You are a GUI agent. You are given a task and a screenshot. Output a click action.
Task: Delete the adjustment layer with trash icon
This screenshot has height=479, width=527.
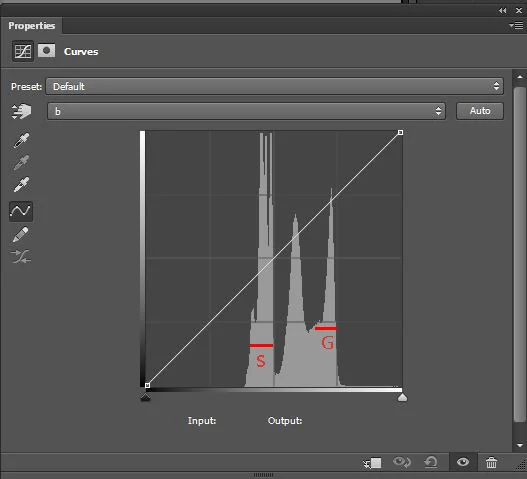pos(491,463)
